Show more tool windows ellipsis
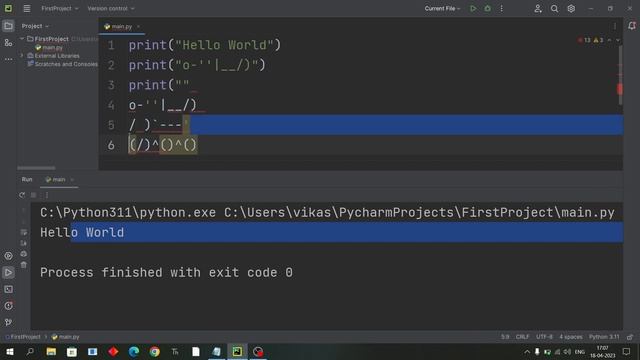The height and width of the screenshot is (360, 640). [x=8, y=59]
